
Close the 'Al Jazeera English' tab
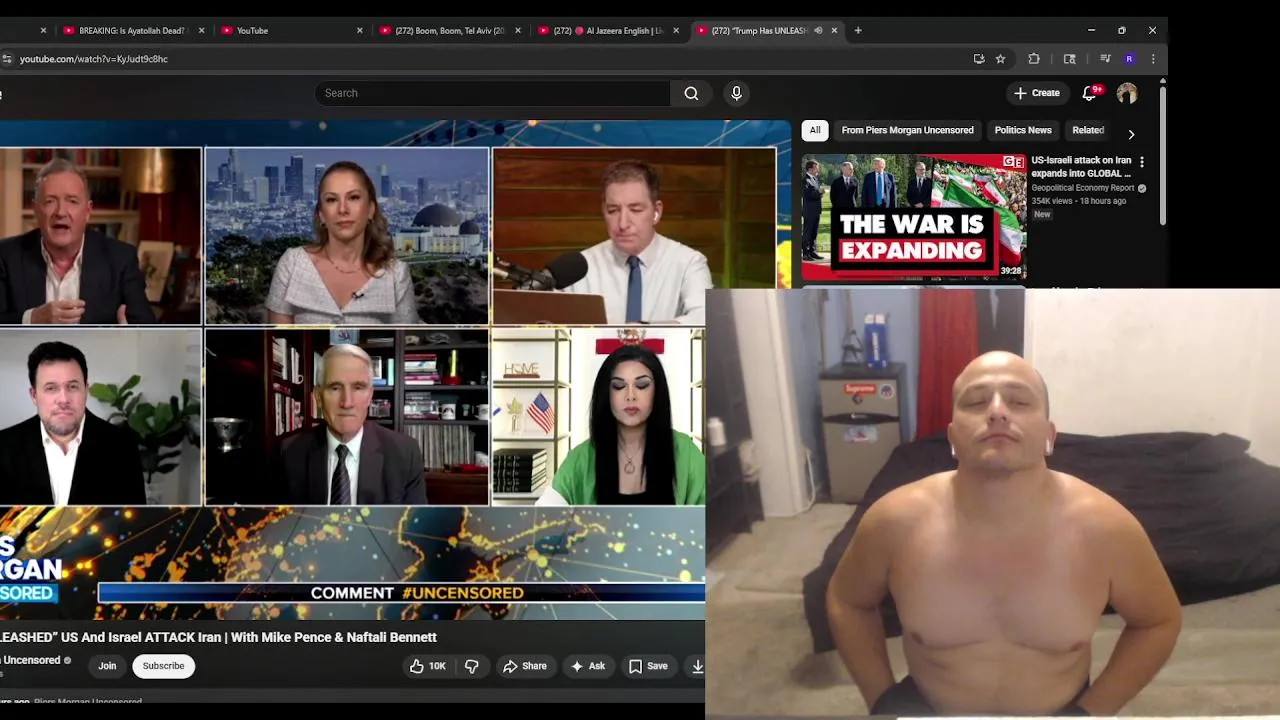(676, 30)
